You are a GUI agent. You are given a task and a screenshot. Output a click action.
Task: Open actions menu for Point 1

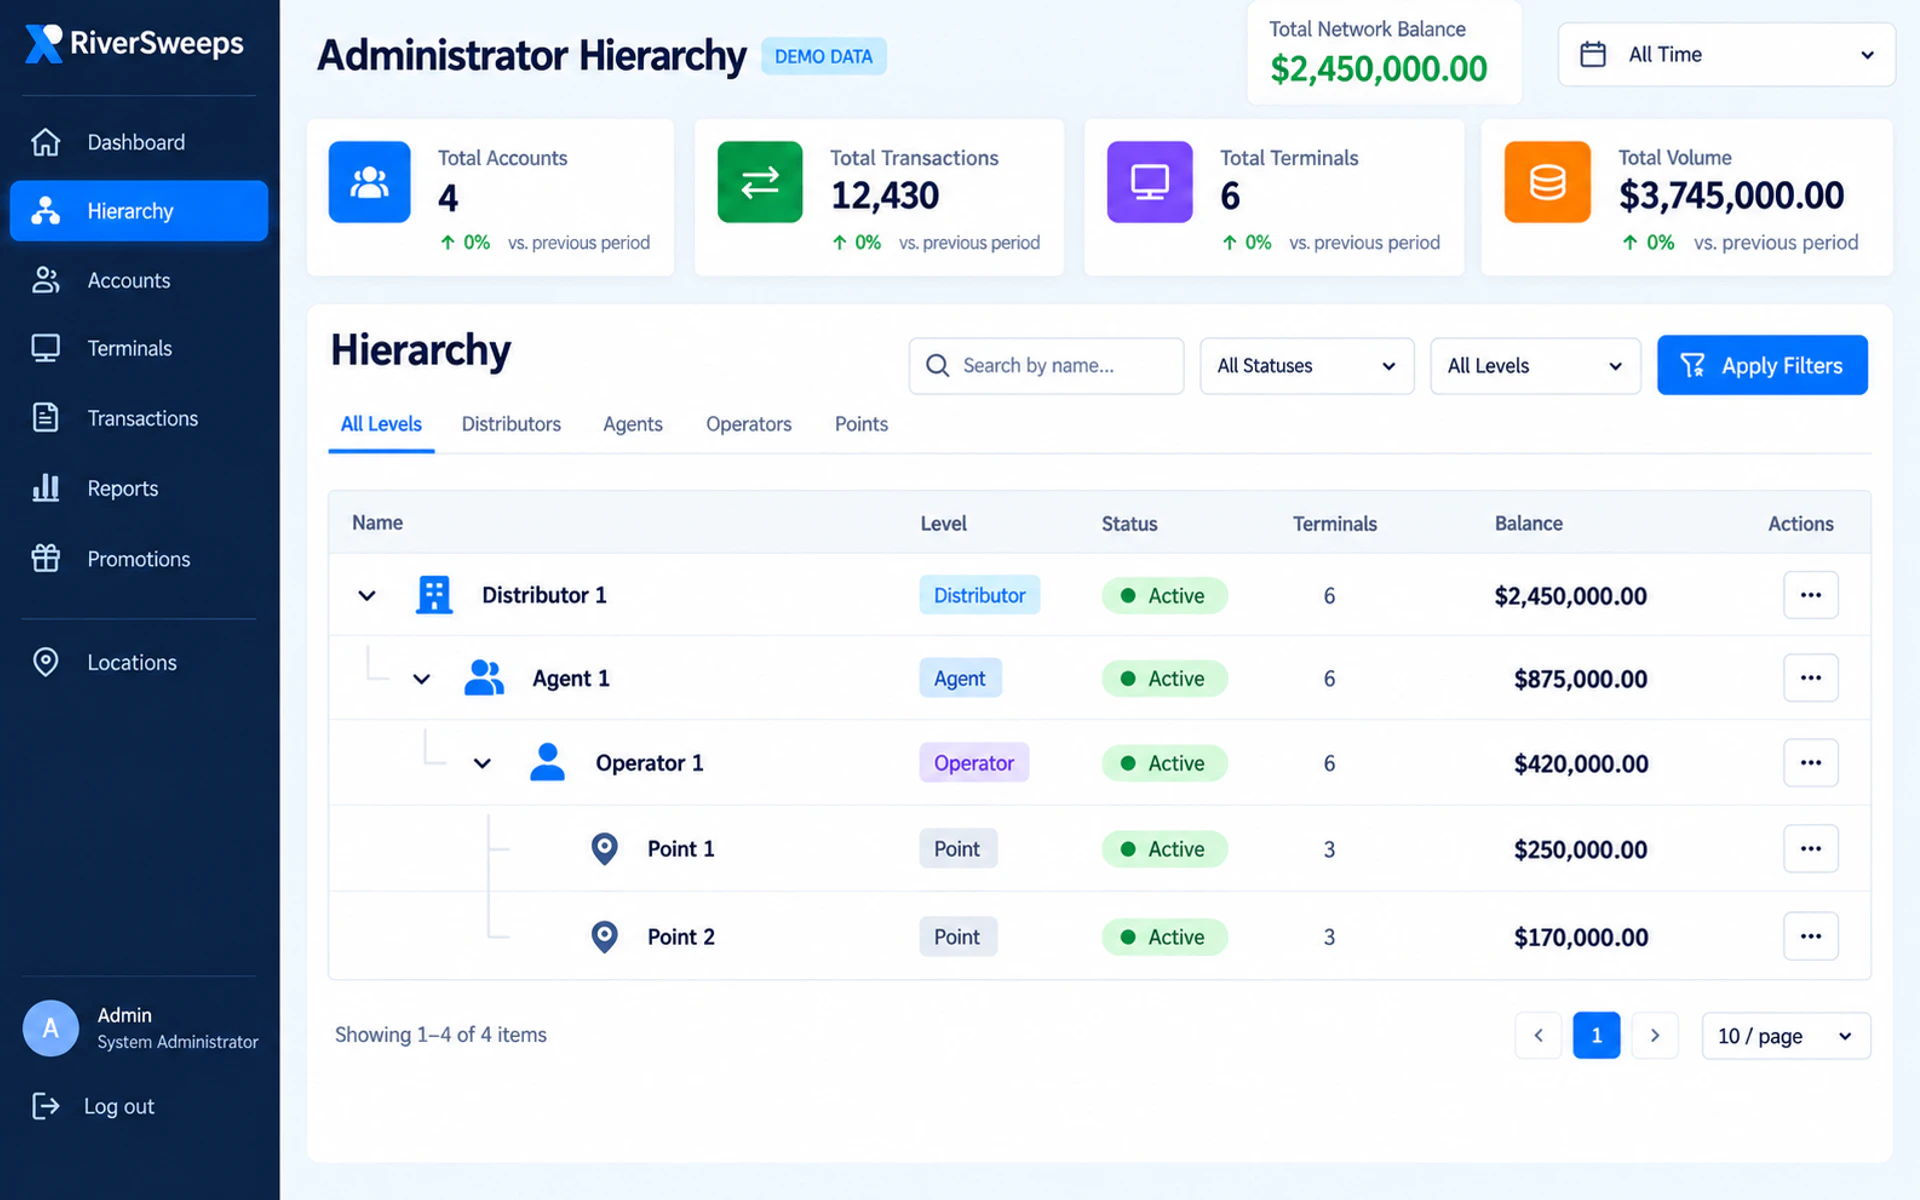[1811, 849]
